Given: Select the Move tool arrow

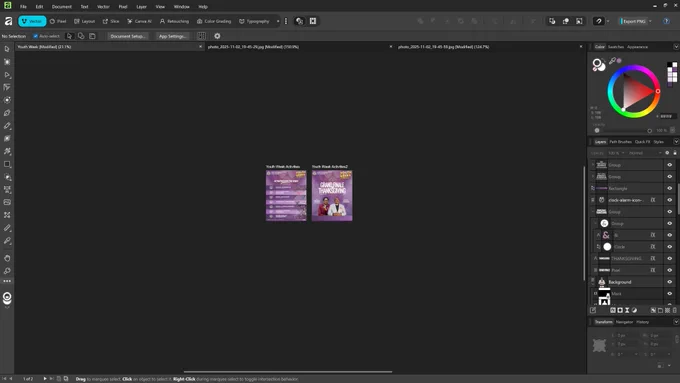Looking at the screenshot, I should point(7,49).
